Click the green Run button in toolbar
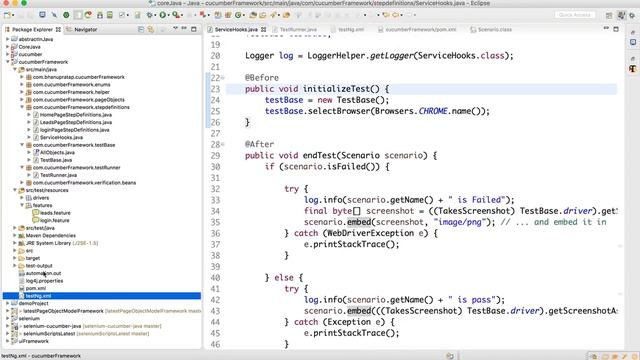This screenshot has height=360, width=640. [163, 15]
